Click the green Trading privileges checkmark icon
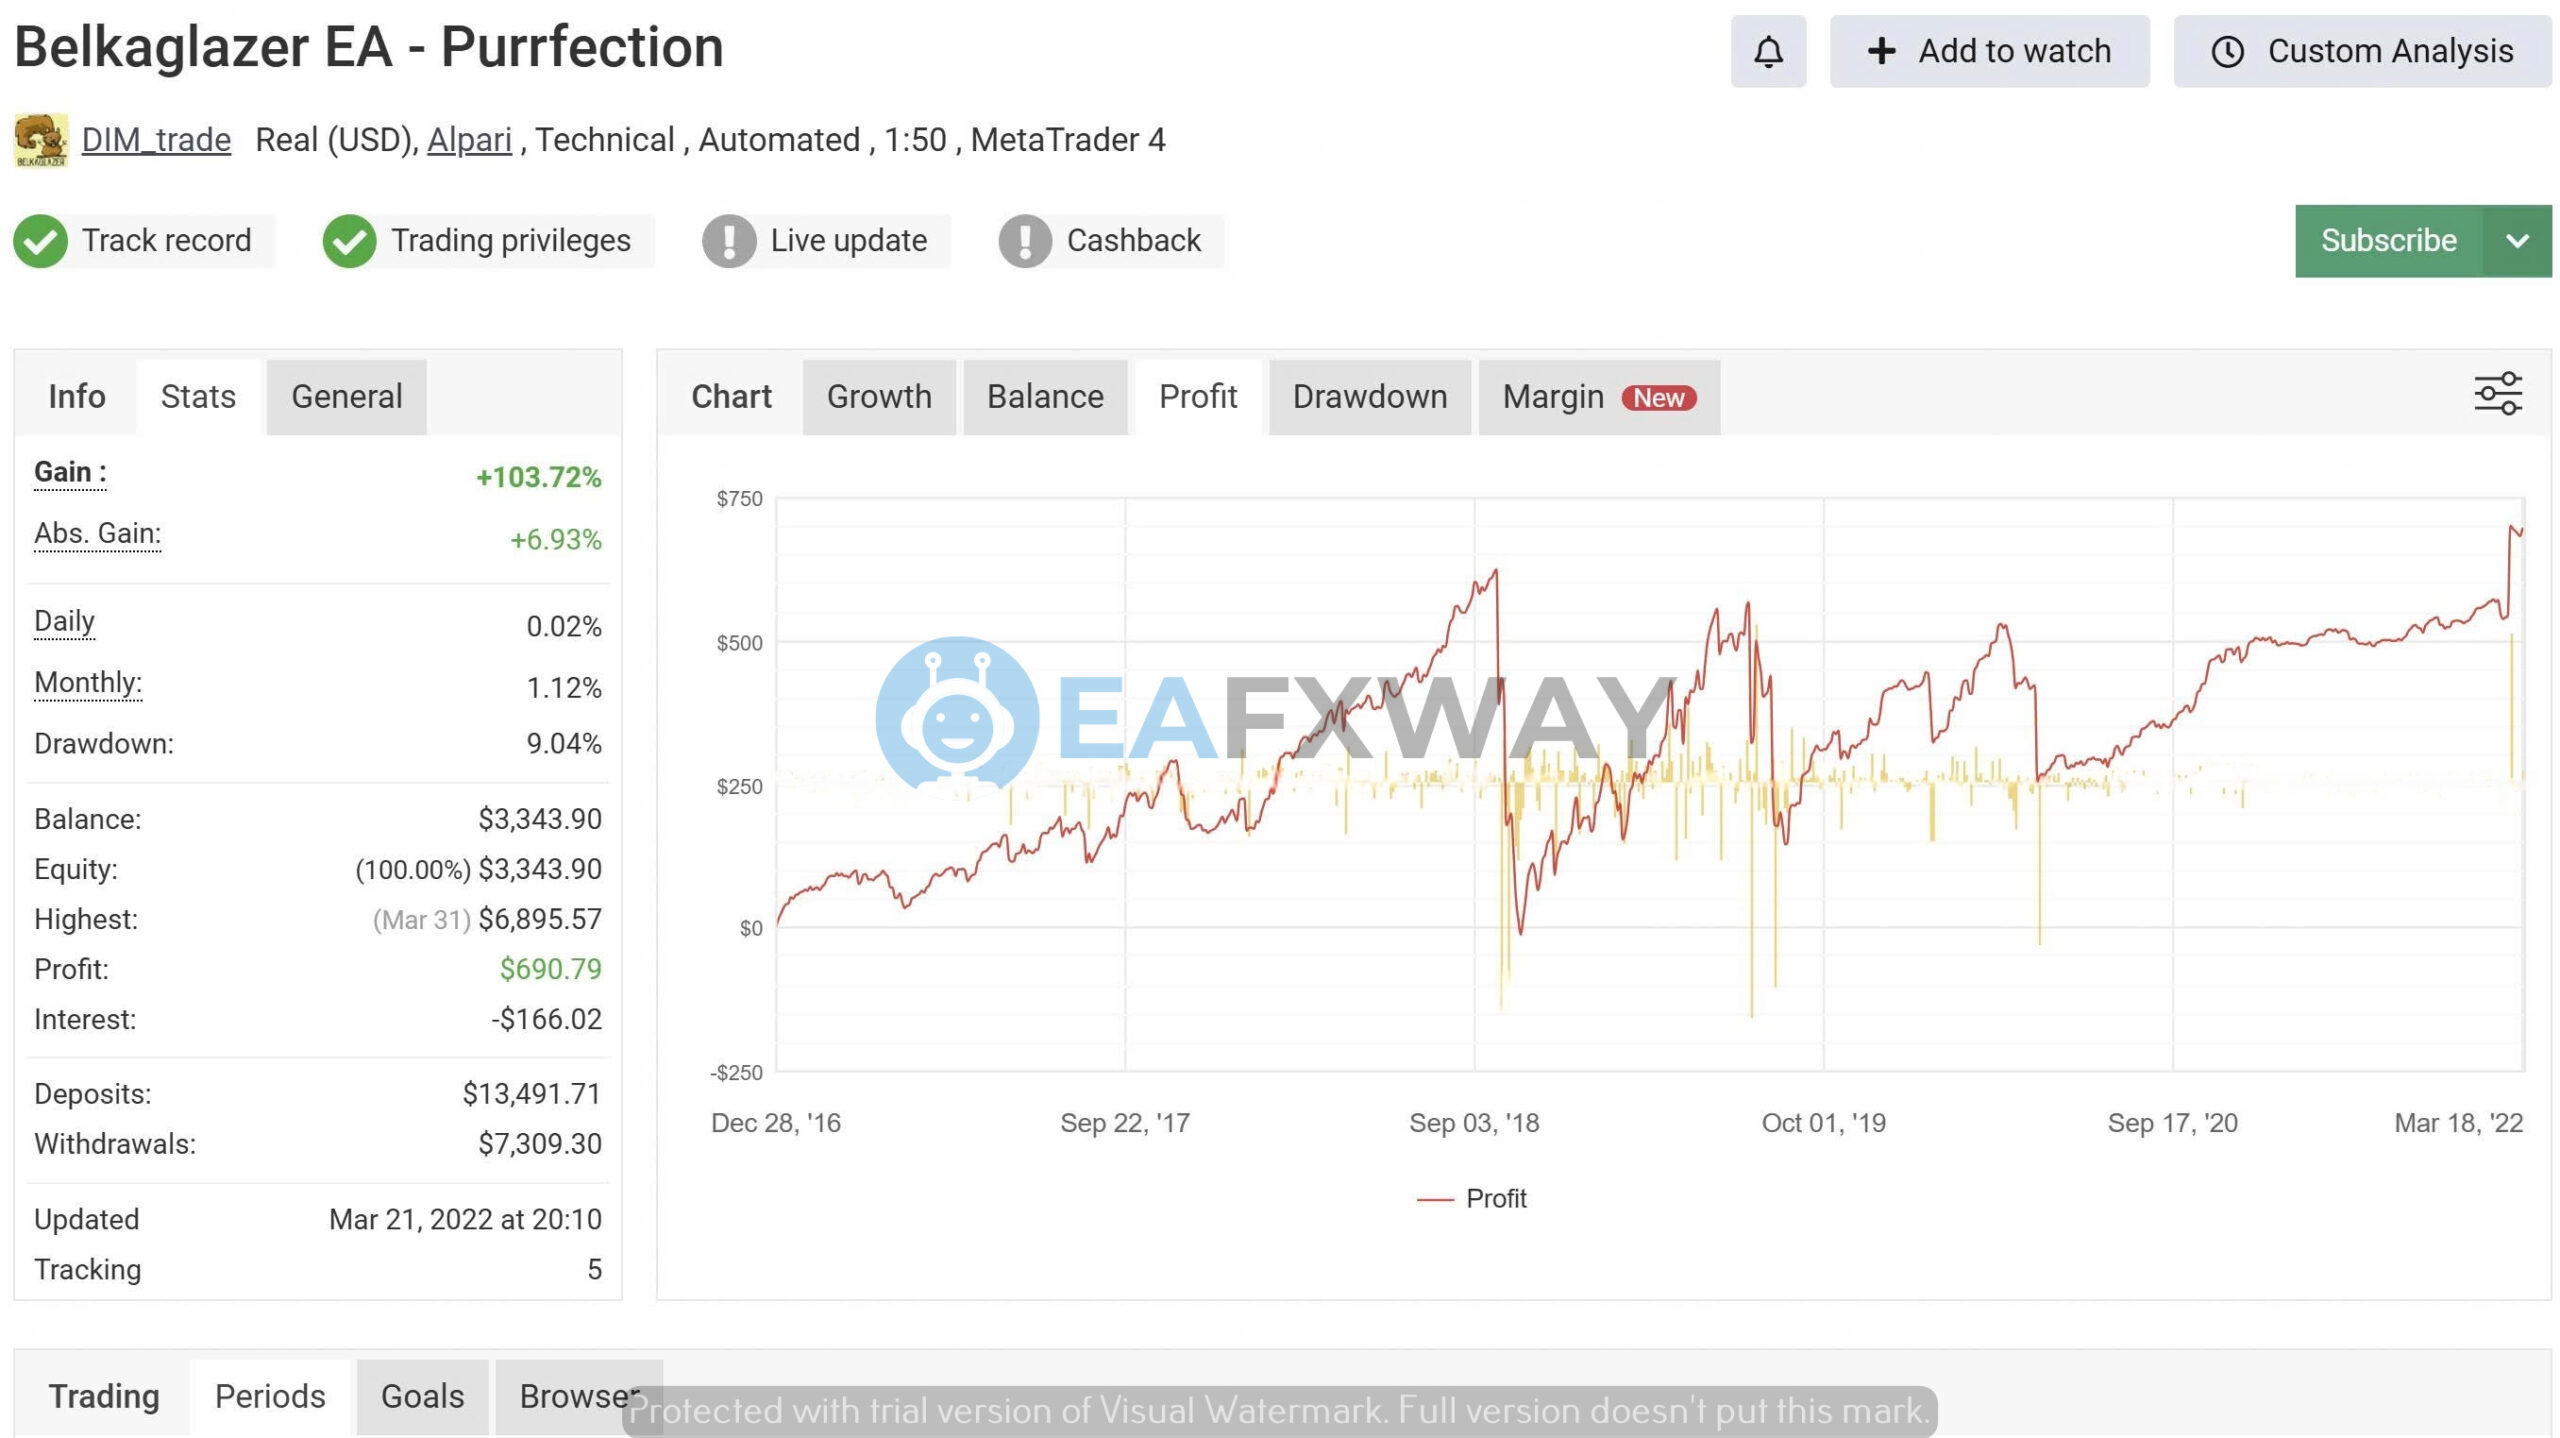 (349, 240)
